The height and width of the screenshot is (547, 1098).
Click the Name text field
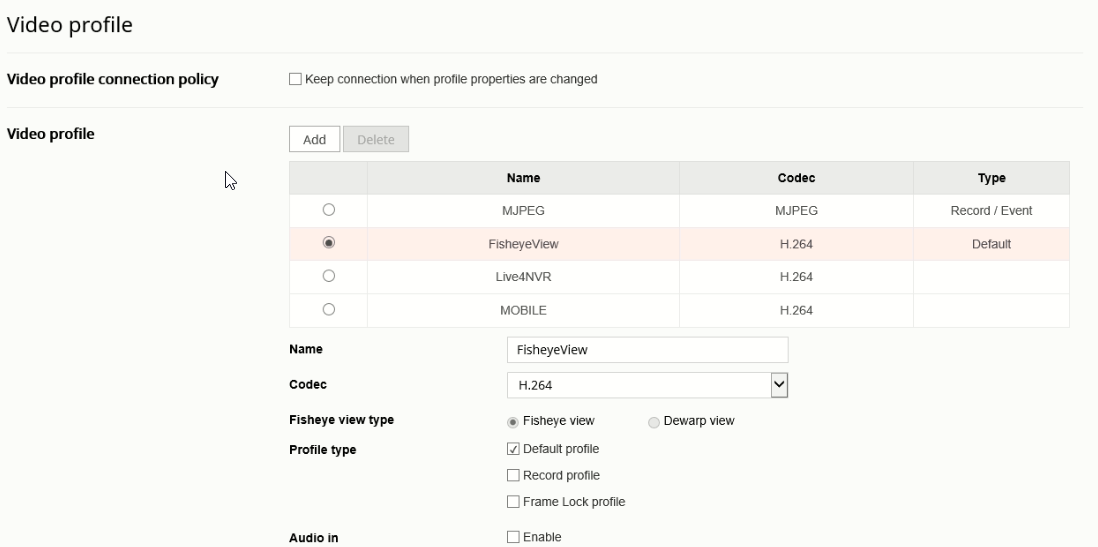point(647,349)
